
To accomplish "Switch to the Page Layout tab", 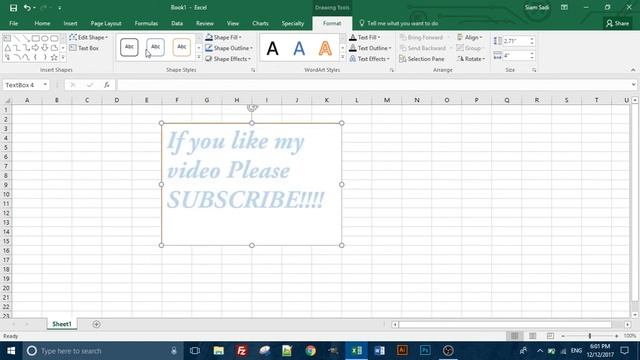I will click(x=106, y=23).
